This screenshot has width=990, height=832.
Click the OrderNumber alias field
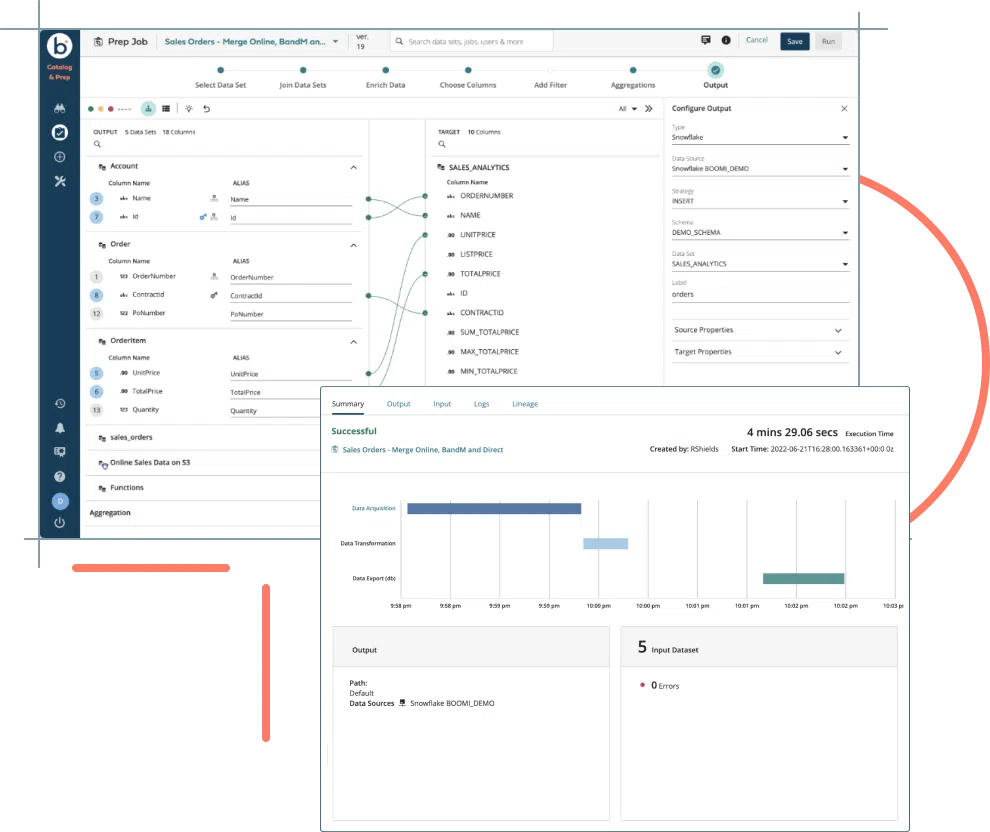tap(290, 277)
